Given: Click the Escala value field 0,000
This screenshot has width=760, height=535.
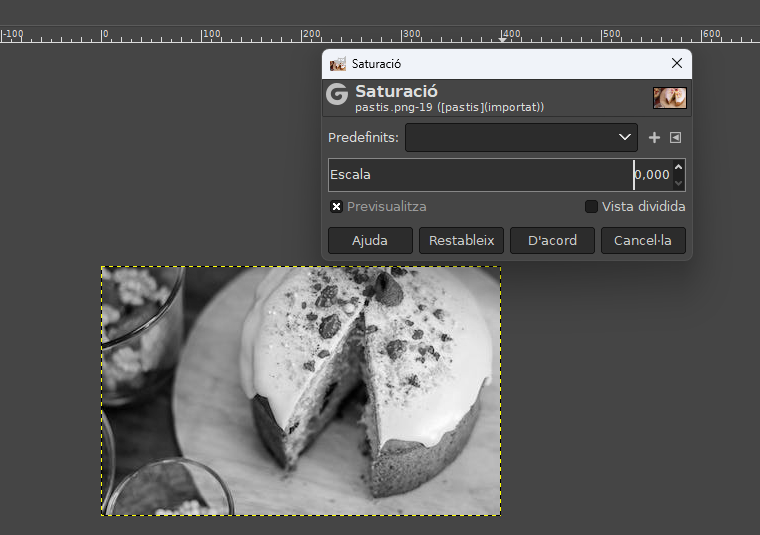Looking at the screenshot, I should tap(652, 175).
